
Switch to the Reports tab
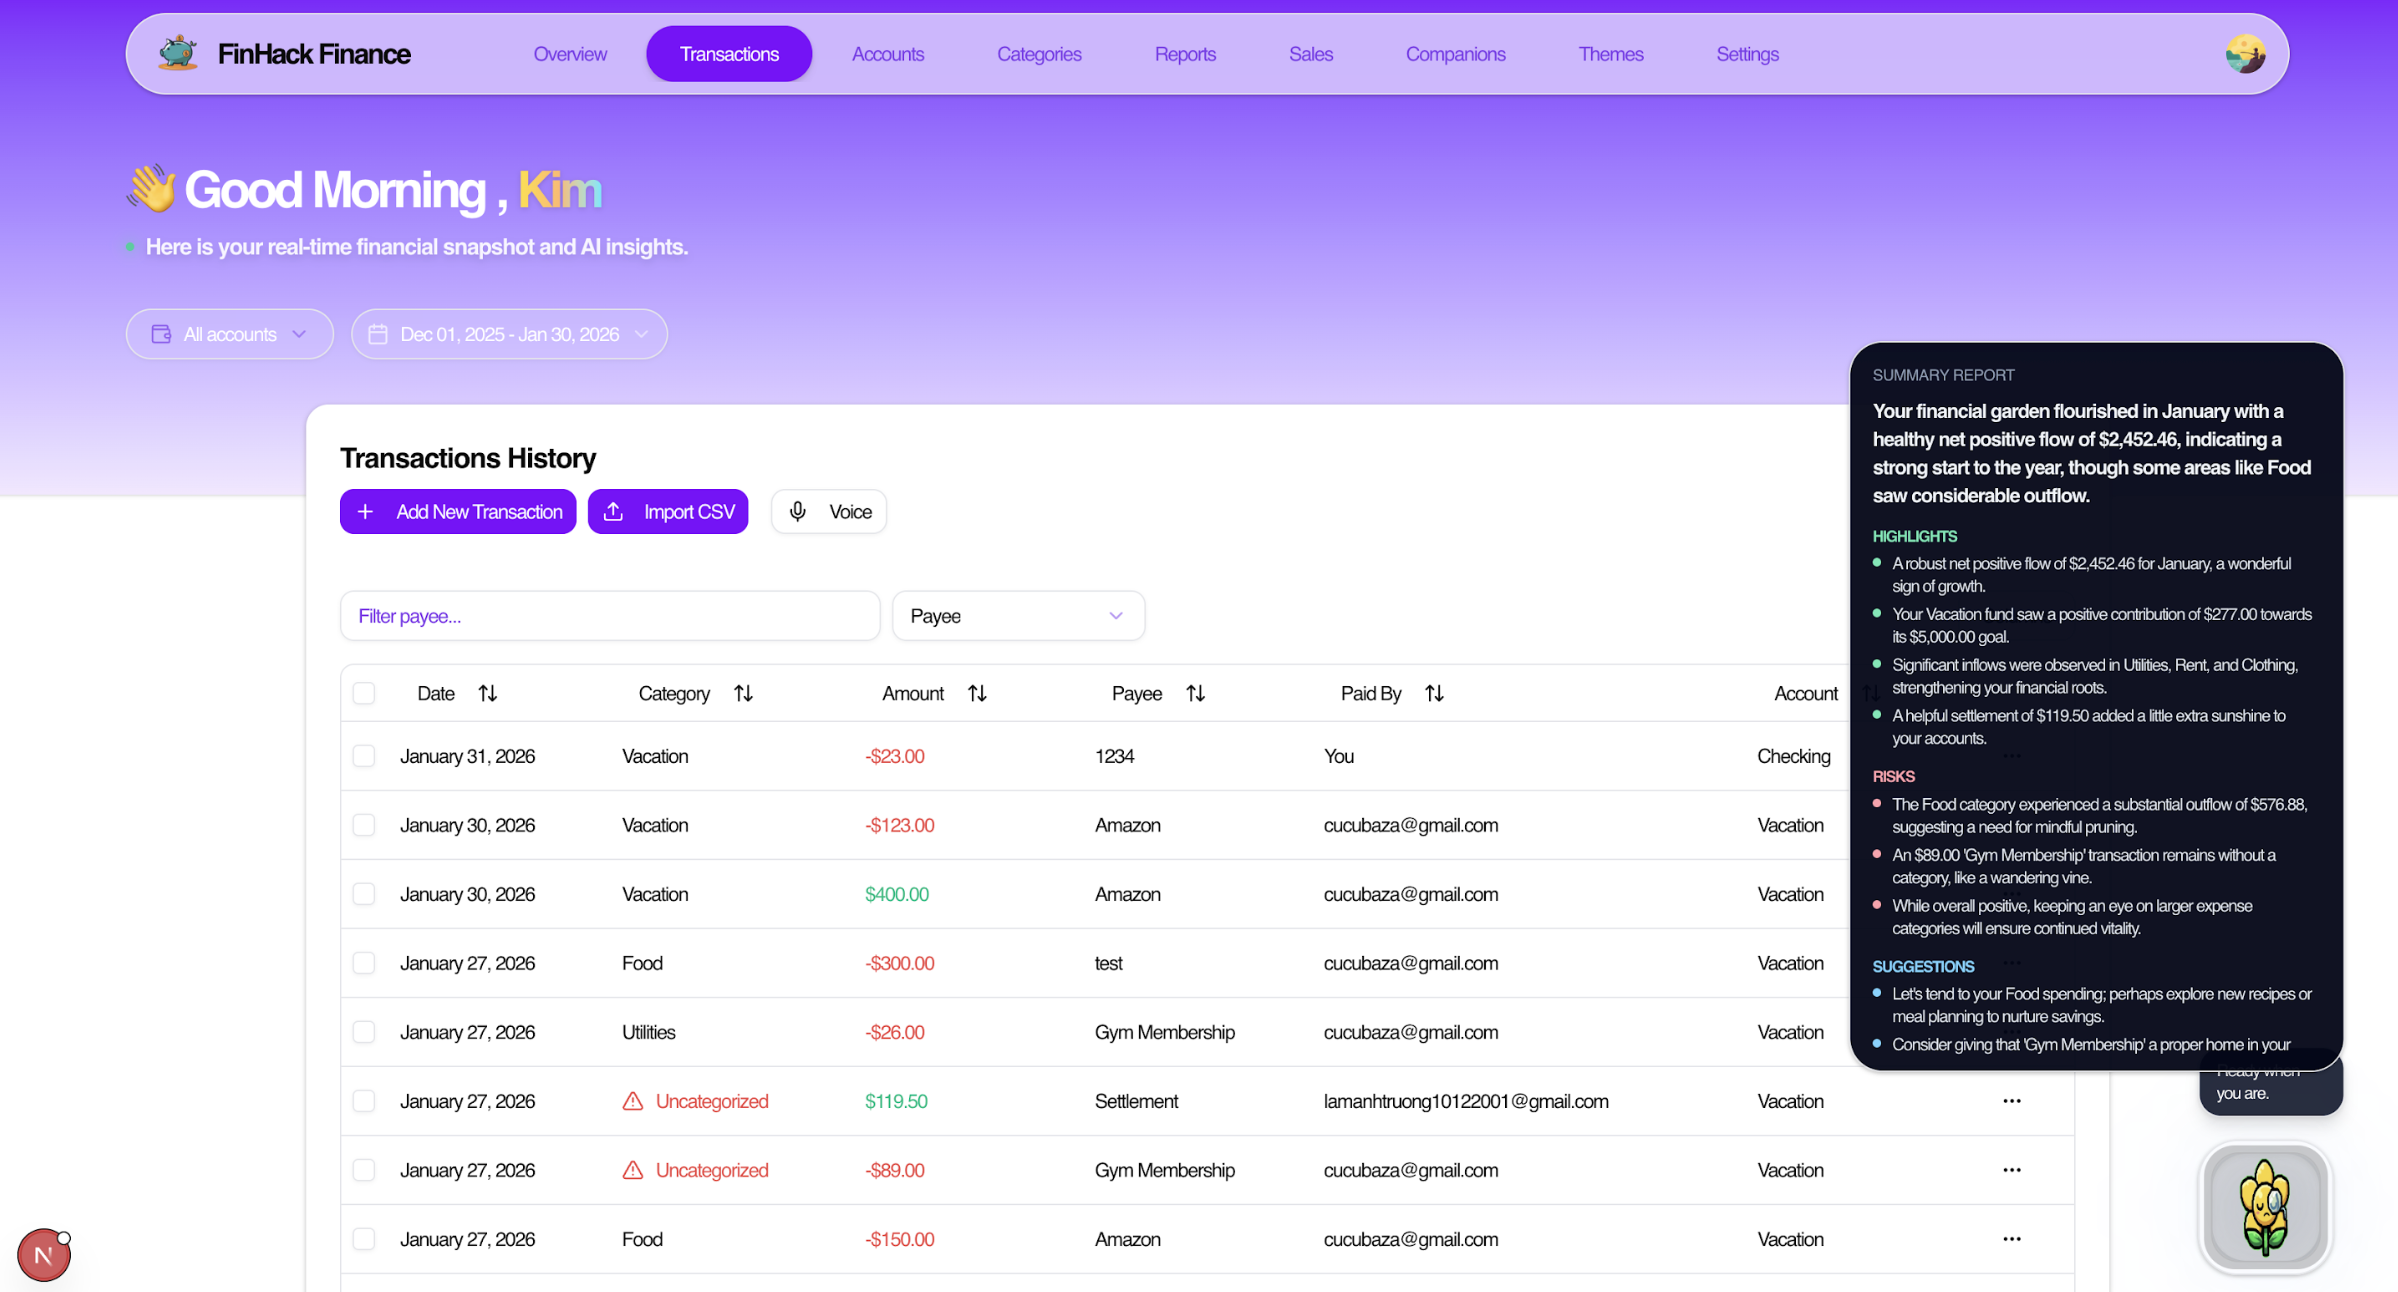tap(1184, 54)
